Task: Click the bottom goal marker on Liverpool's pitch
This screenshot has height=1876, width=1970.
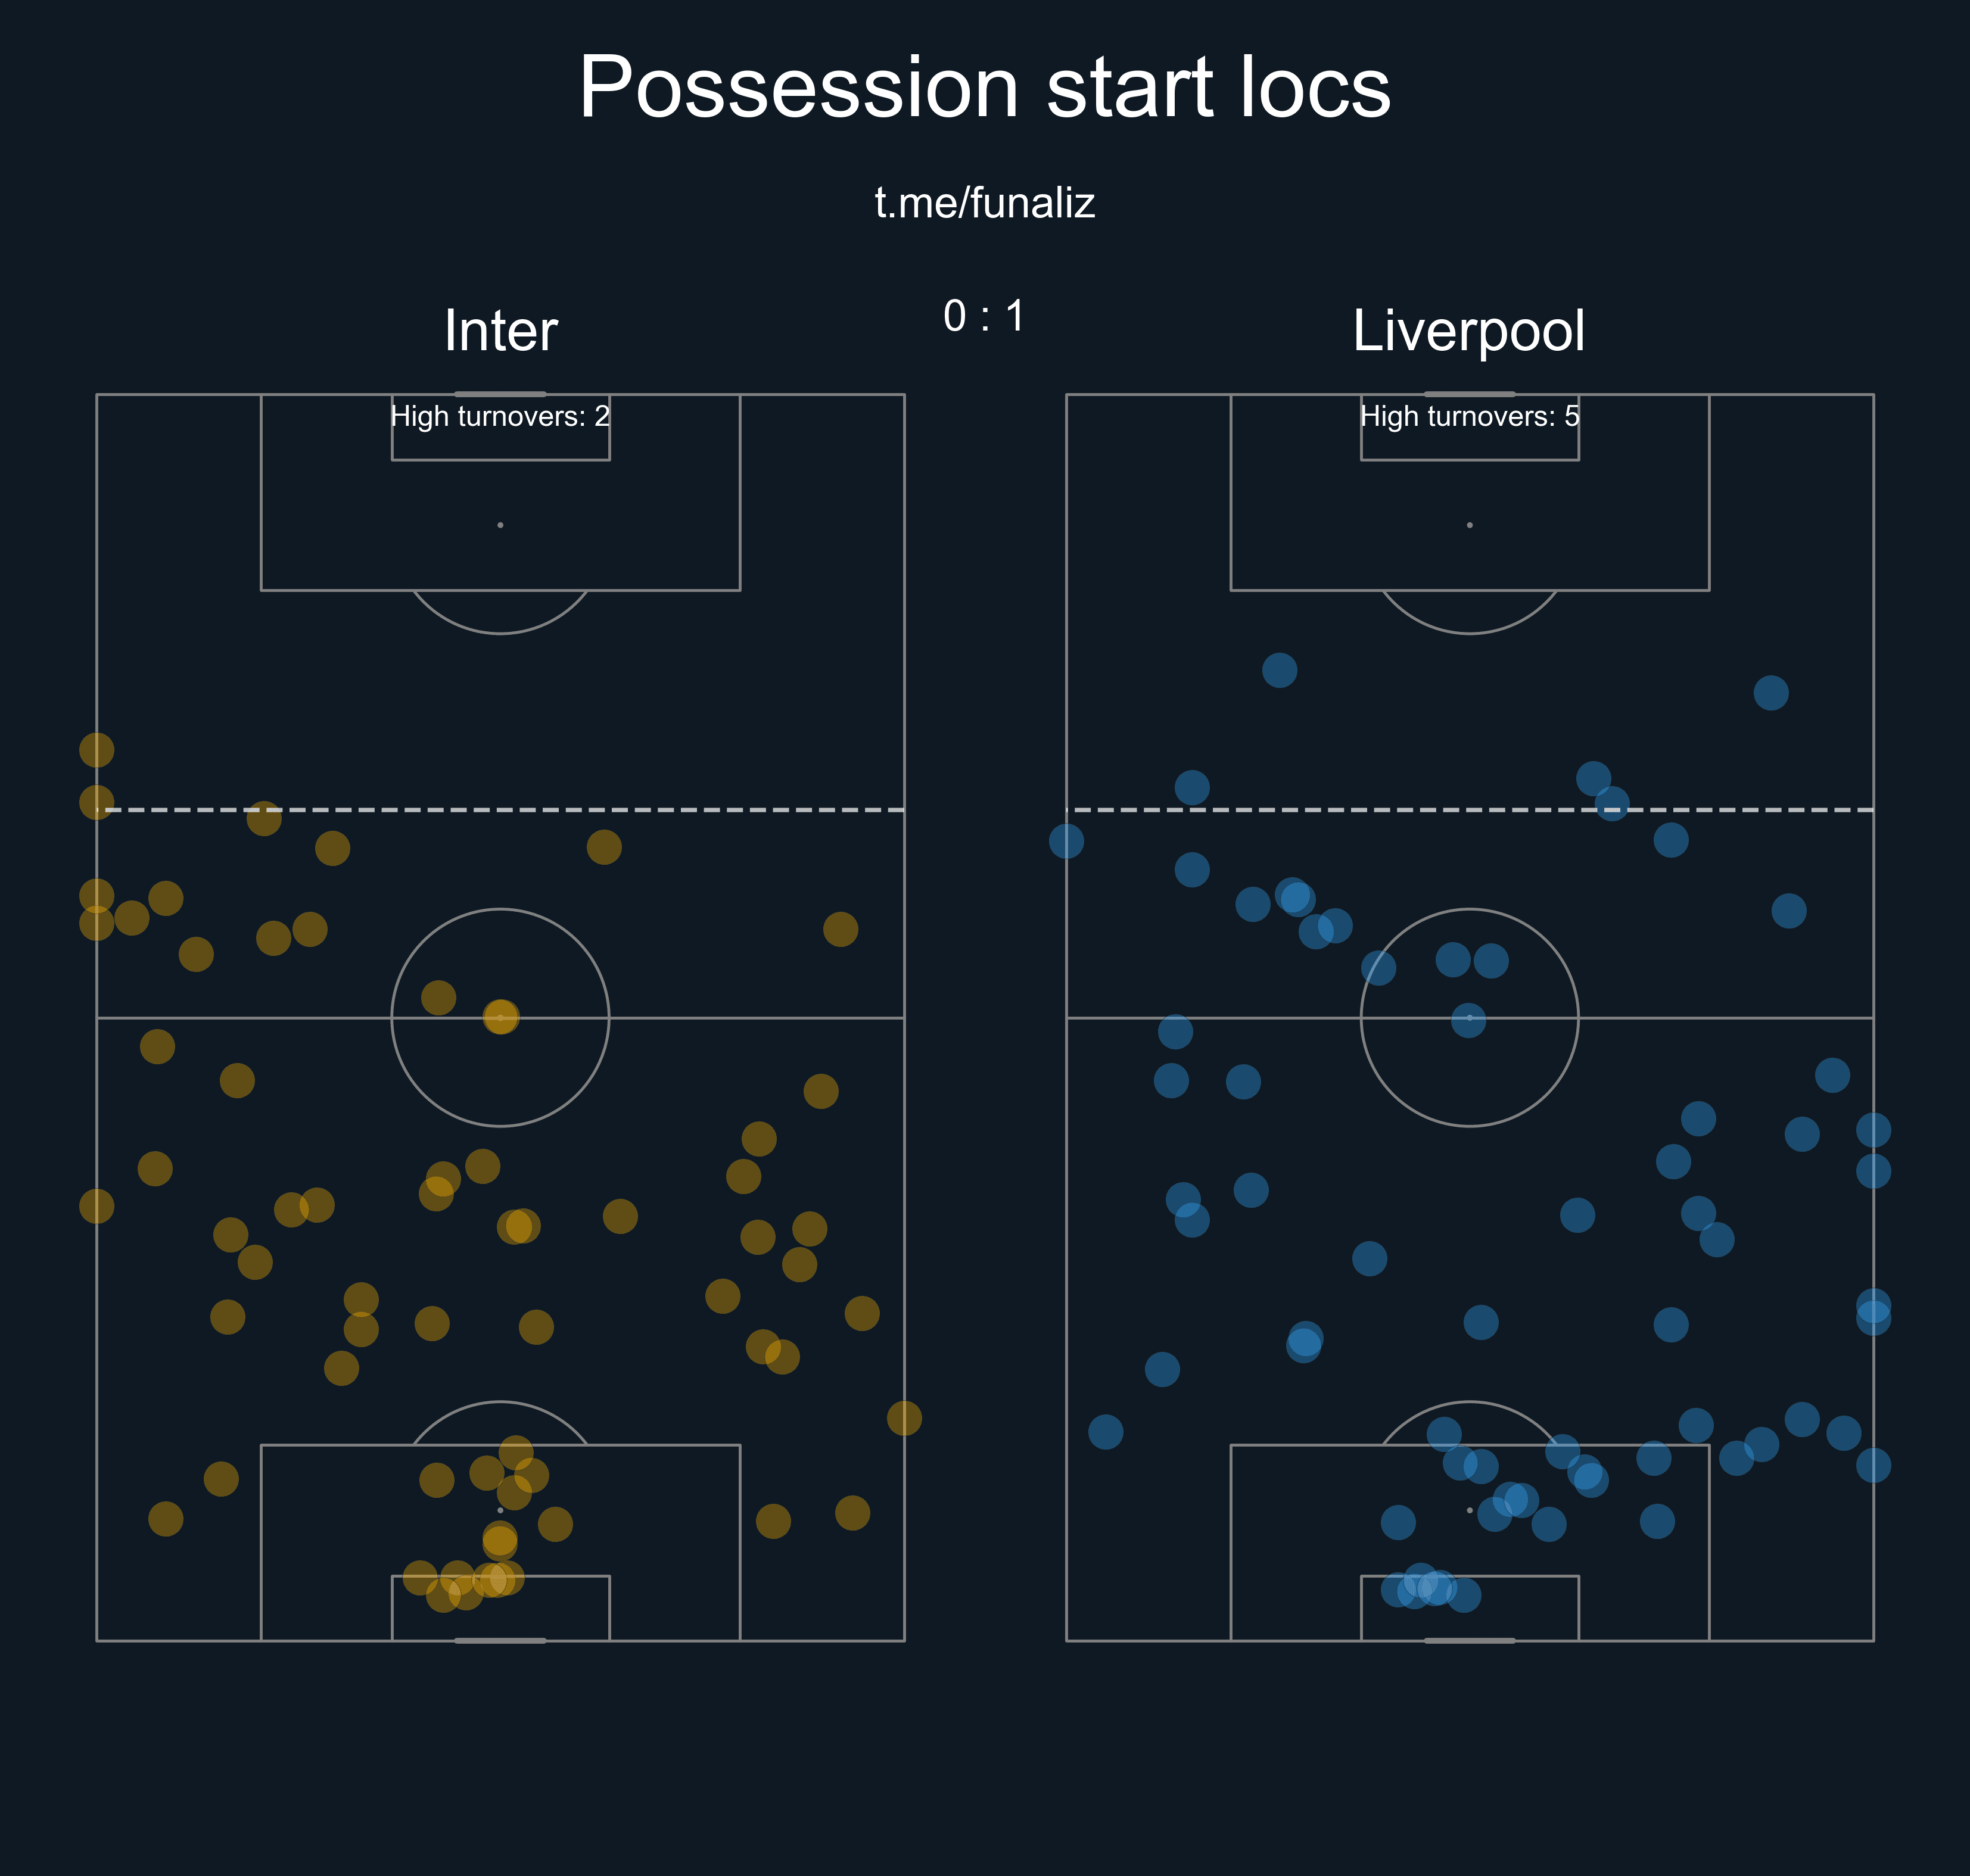Action: (1469, 1640)
